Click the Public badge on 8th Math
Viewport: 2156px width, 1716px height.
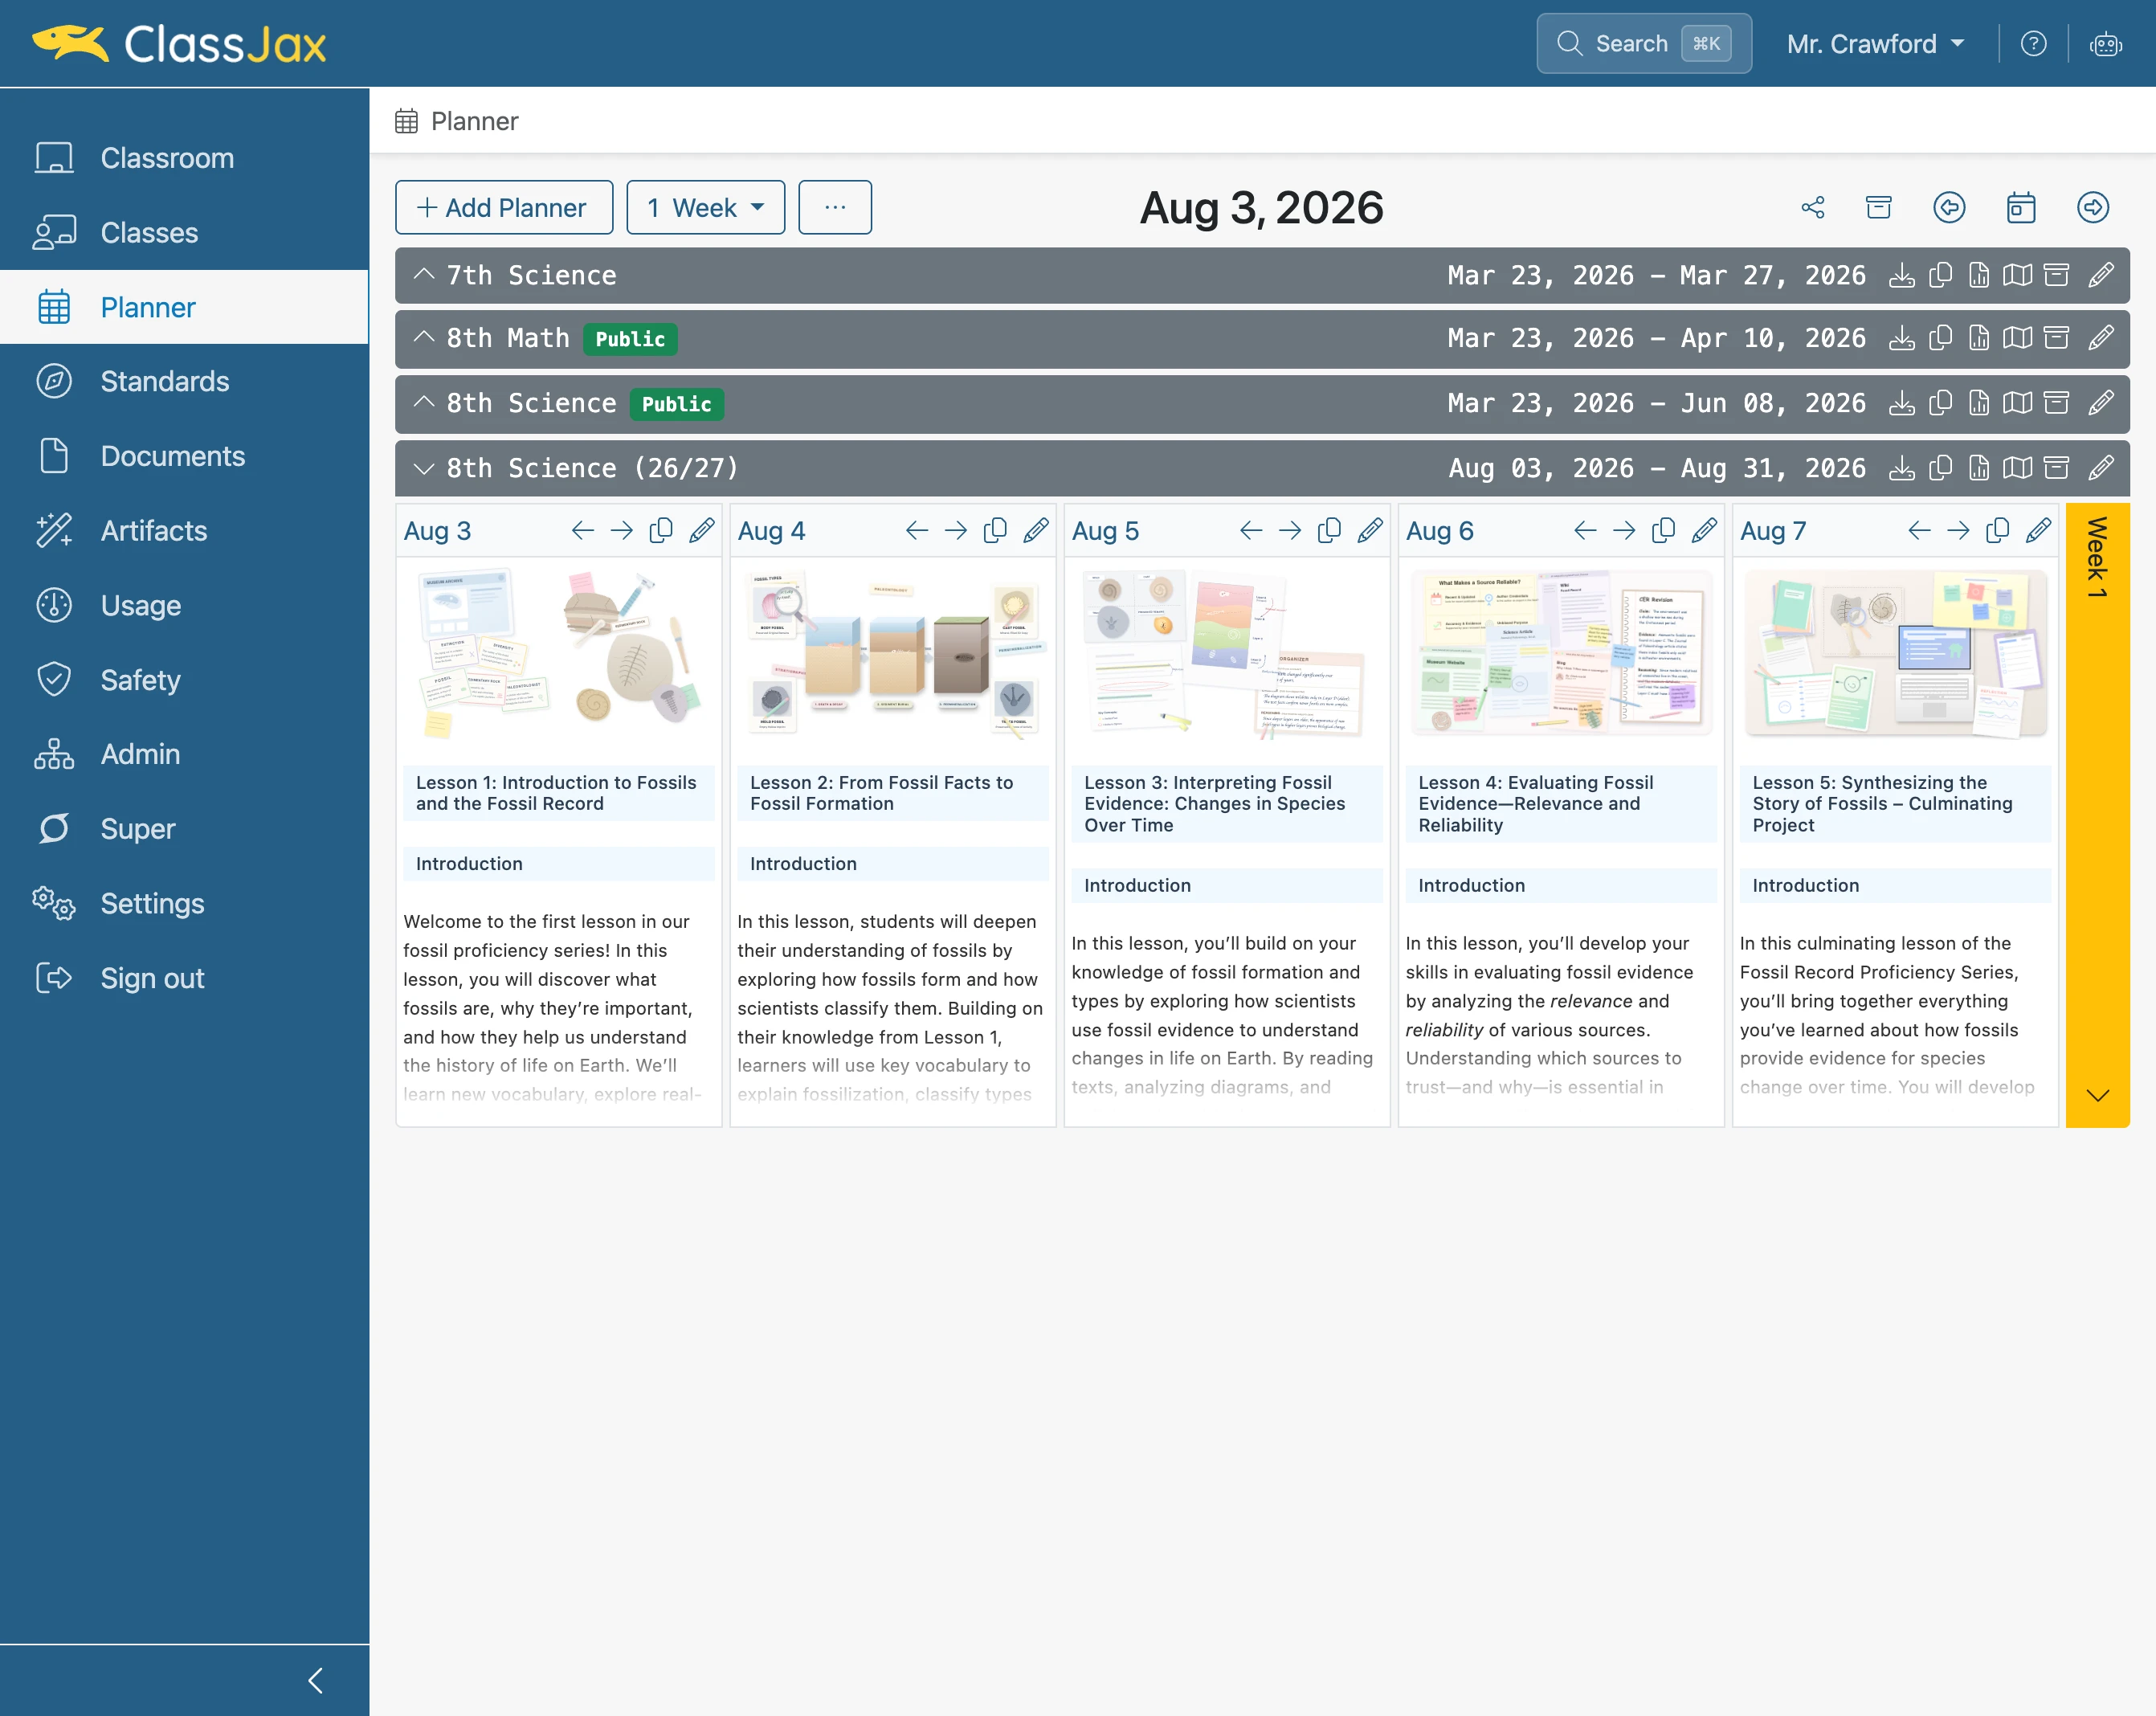pyautogui.click(x=630, y=339)
